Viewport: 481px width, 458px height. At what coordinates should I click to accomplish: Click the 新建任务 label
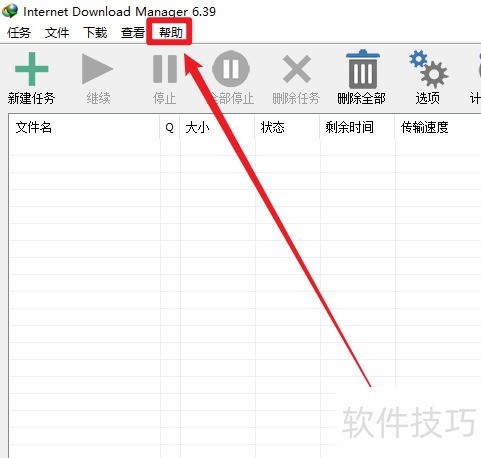(x=31, y=98)
